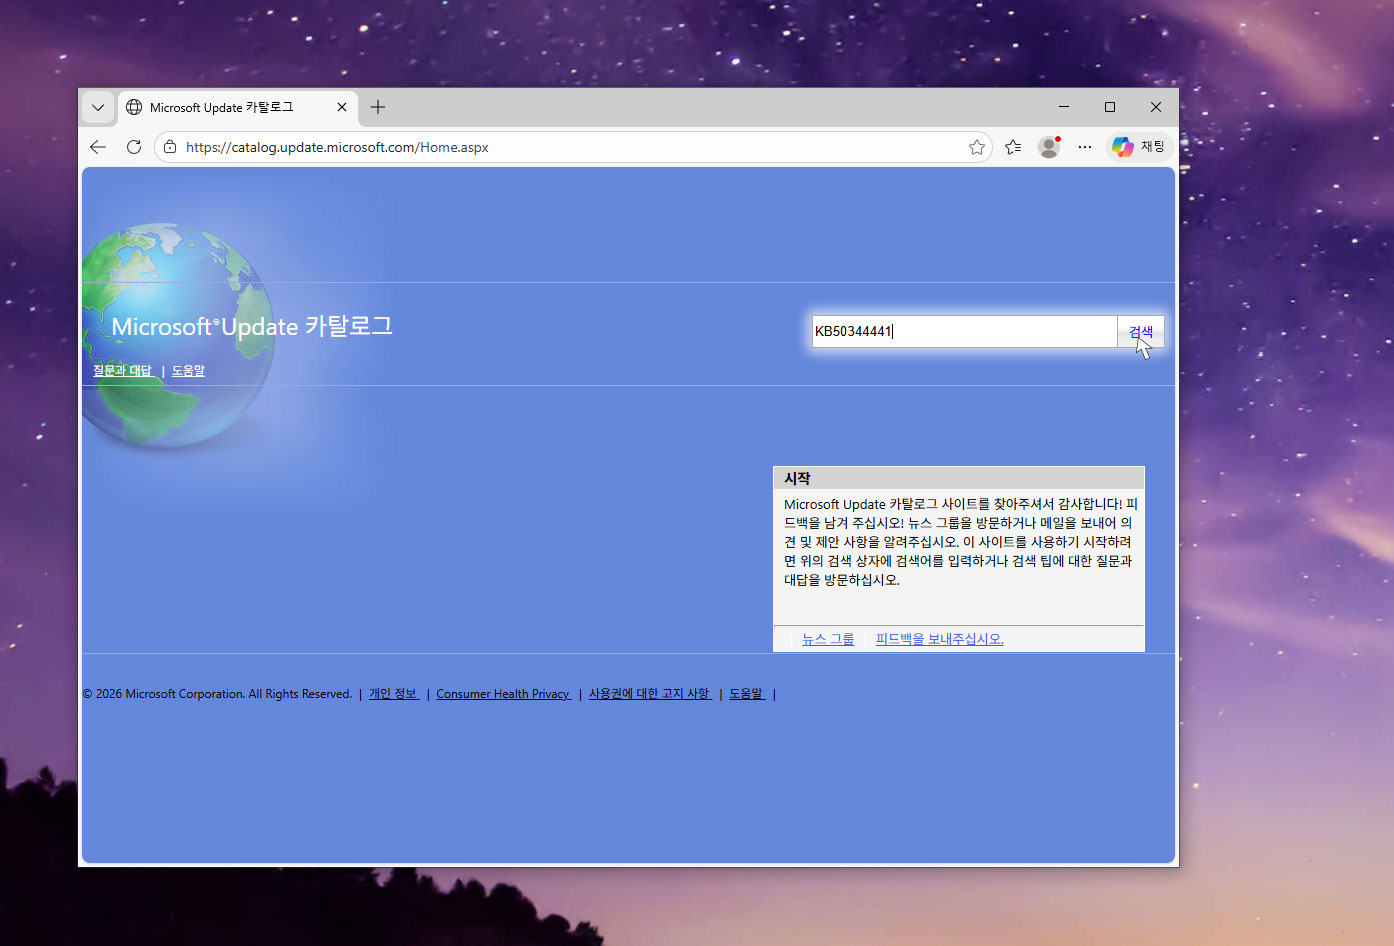Open the 도움말 link under title

[188, 370]
